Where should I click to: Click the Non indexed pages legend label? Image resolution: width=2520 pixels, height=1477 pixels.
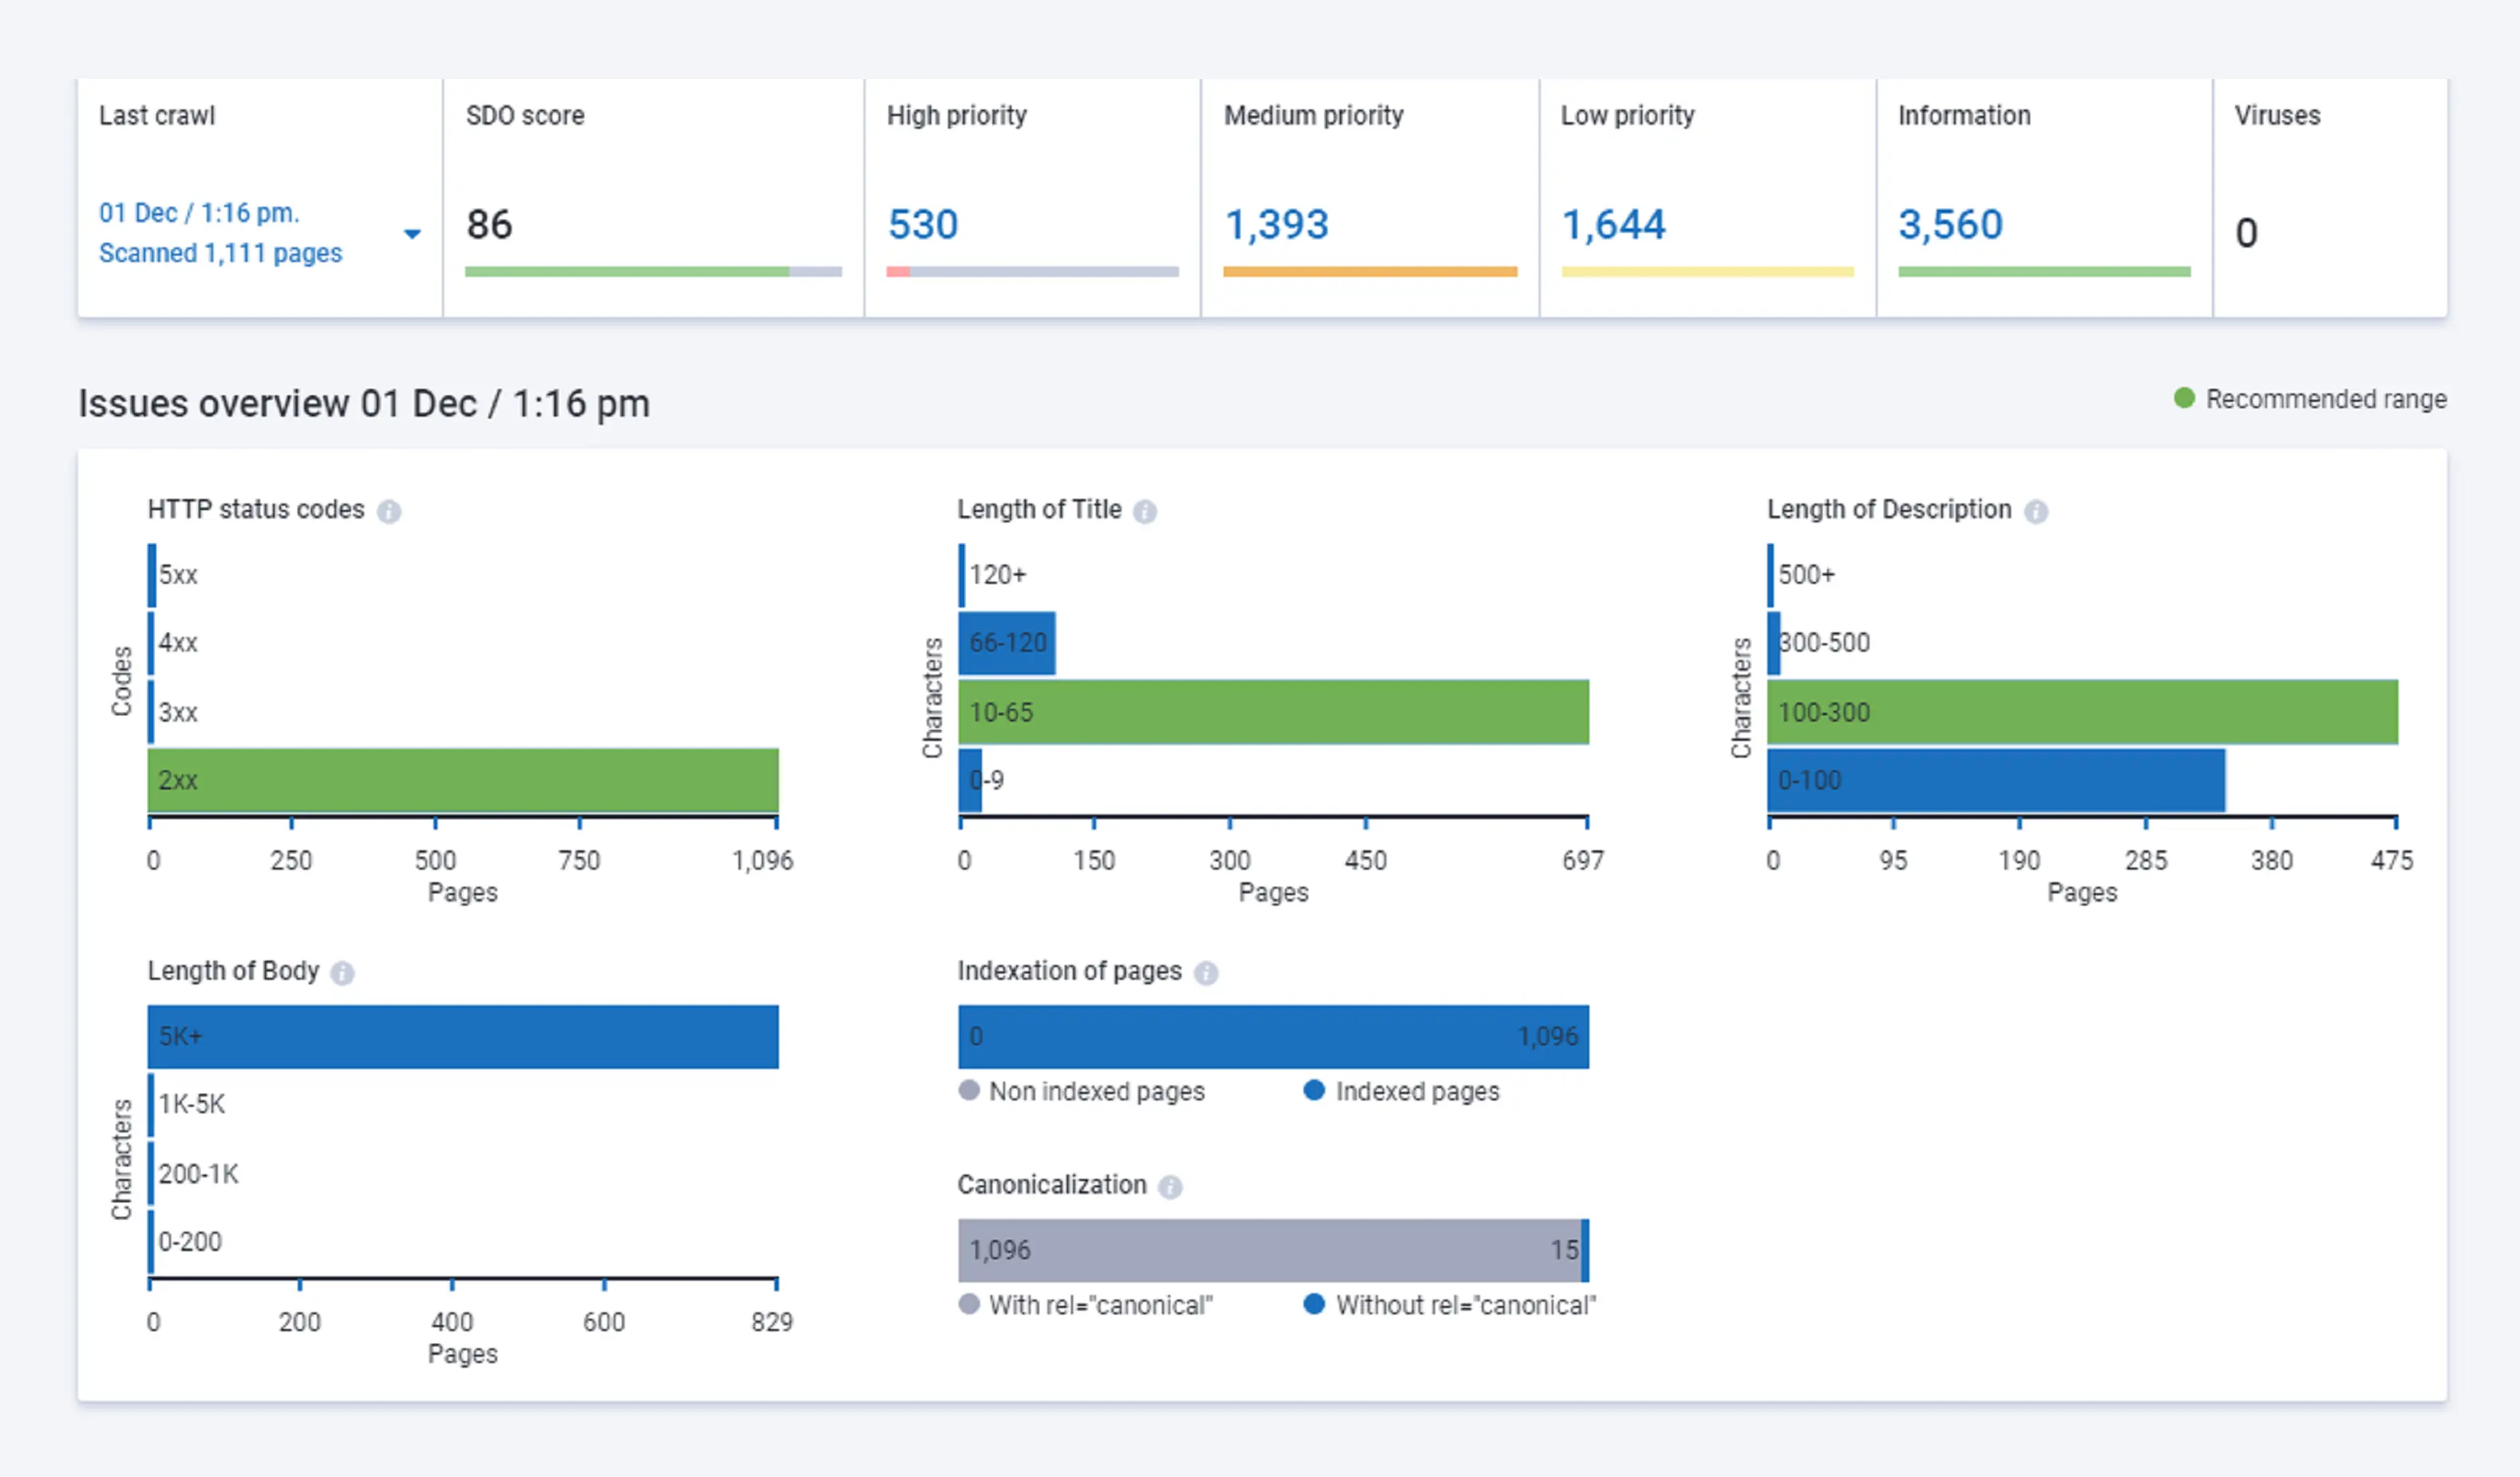pyautogui.click(x=1097, y=1091)
